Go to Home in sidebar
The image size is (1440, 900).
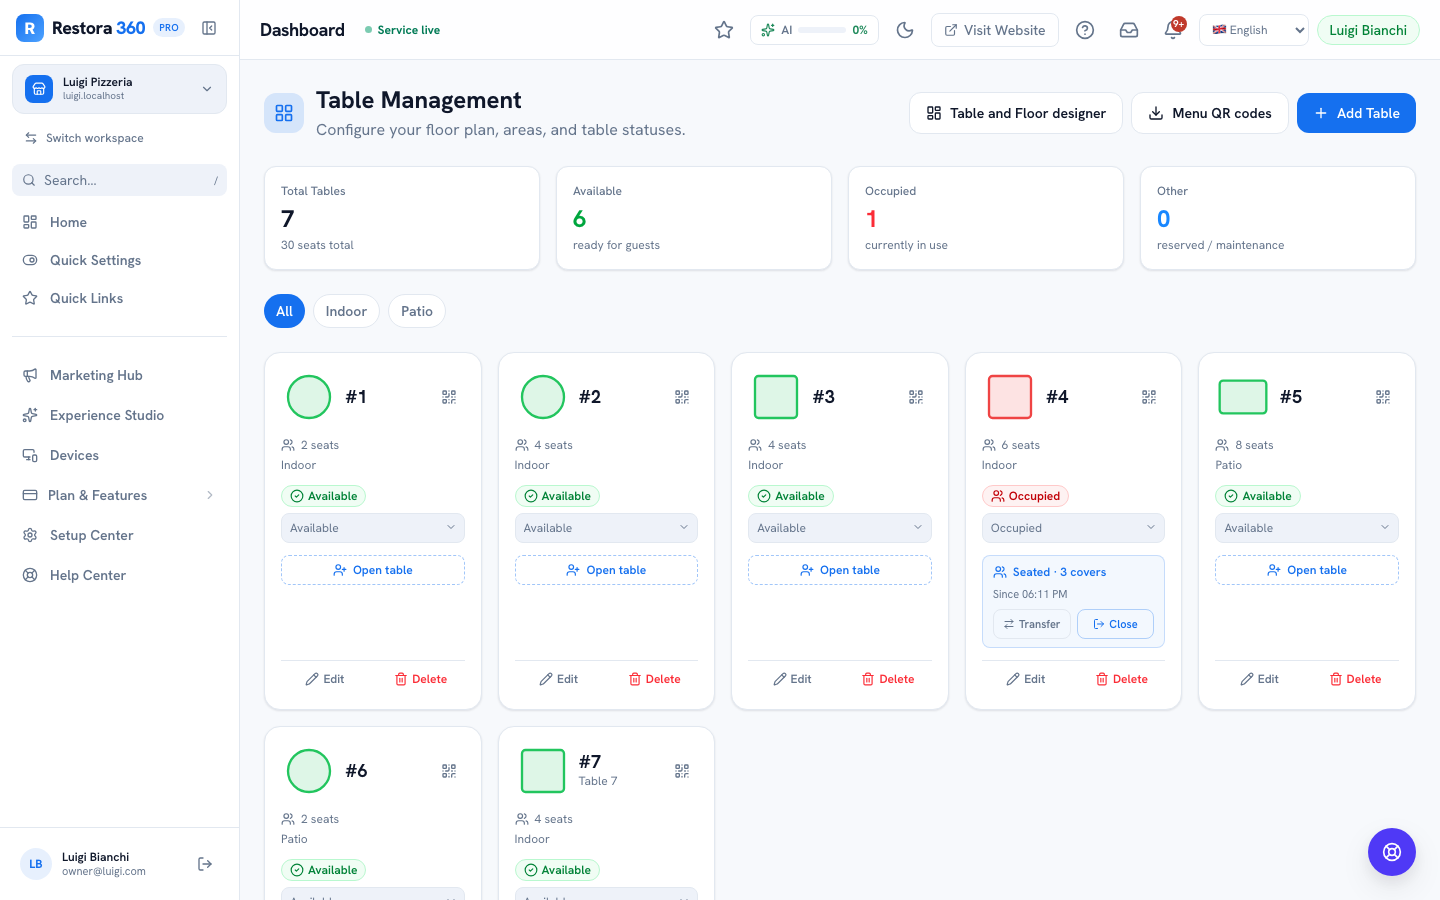pos(119,222)
